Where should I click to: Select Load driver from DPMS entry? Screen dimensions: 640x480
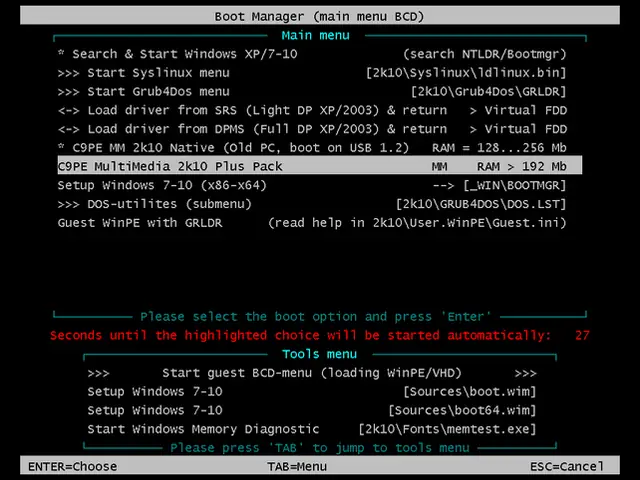320,129
